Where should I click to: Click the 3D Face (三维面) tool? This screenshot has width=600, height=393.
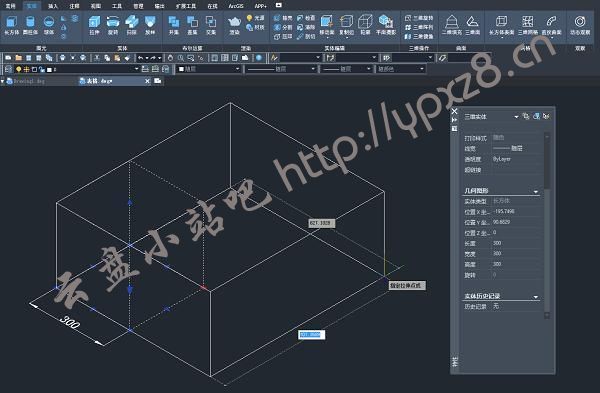(x=473, y=25)
